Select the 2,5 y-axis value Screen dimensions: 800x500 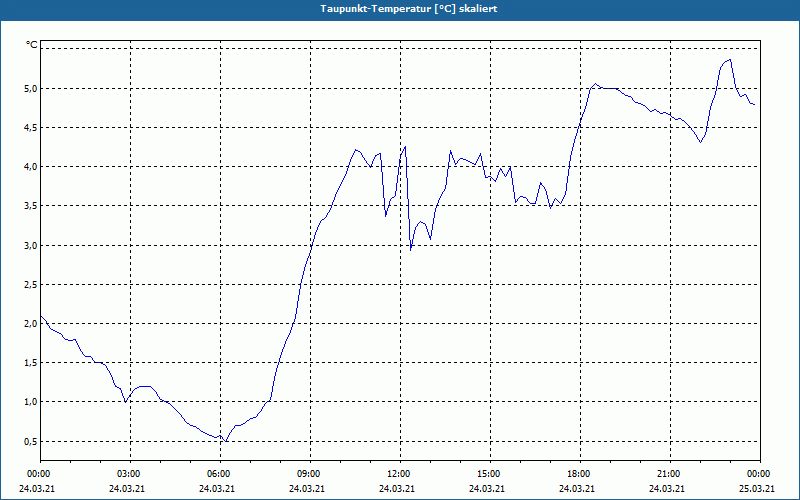31,284
